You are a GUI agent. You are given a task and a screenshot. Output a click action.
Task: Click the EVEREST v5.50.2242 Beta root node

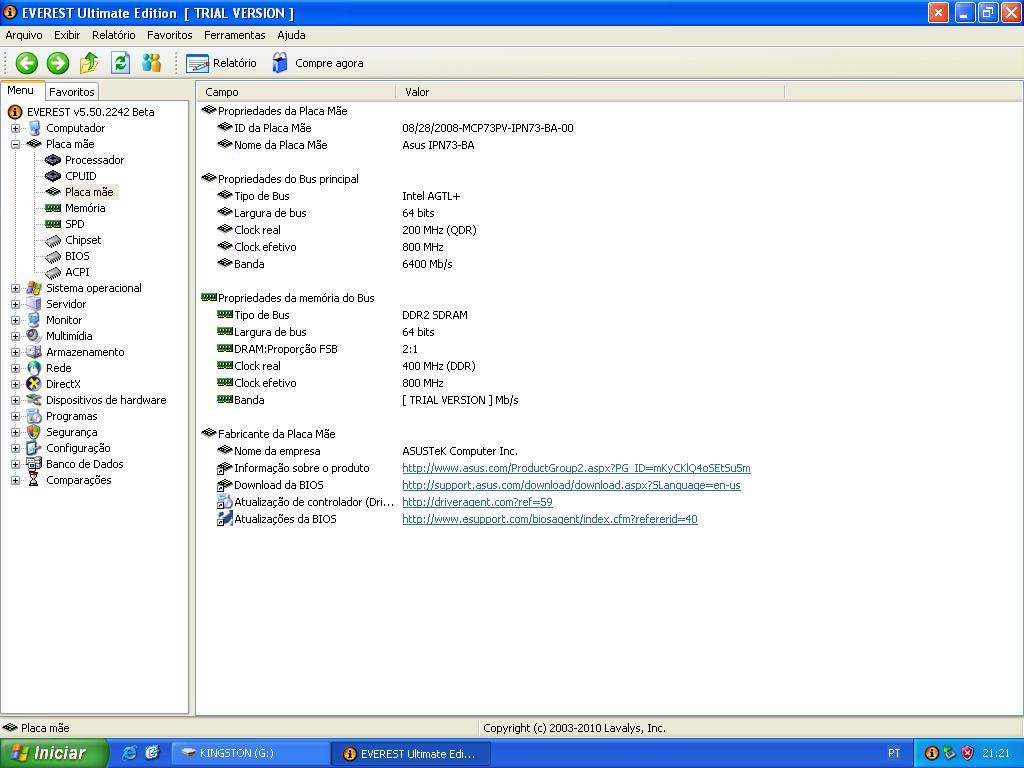tap(90, 112)
